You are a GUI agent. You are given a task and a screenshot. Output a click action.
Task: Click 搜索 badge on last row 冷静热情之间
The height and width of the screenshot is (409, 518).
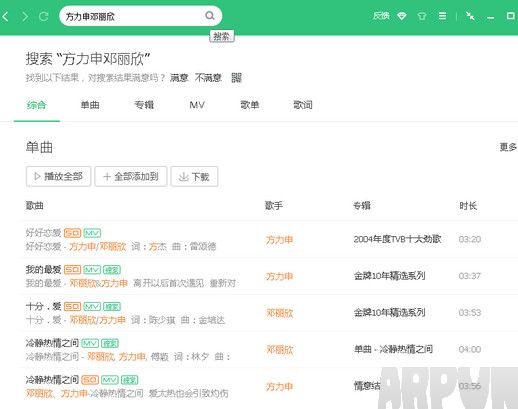click(x=129, y=380)
